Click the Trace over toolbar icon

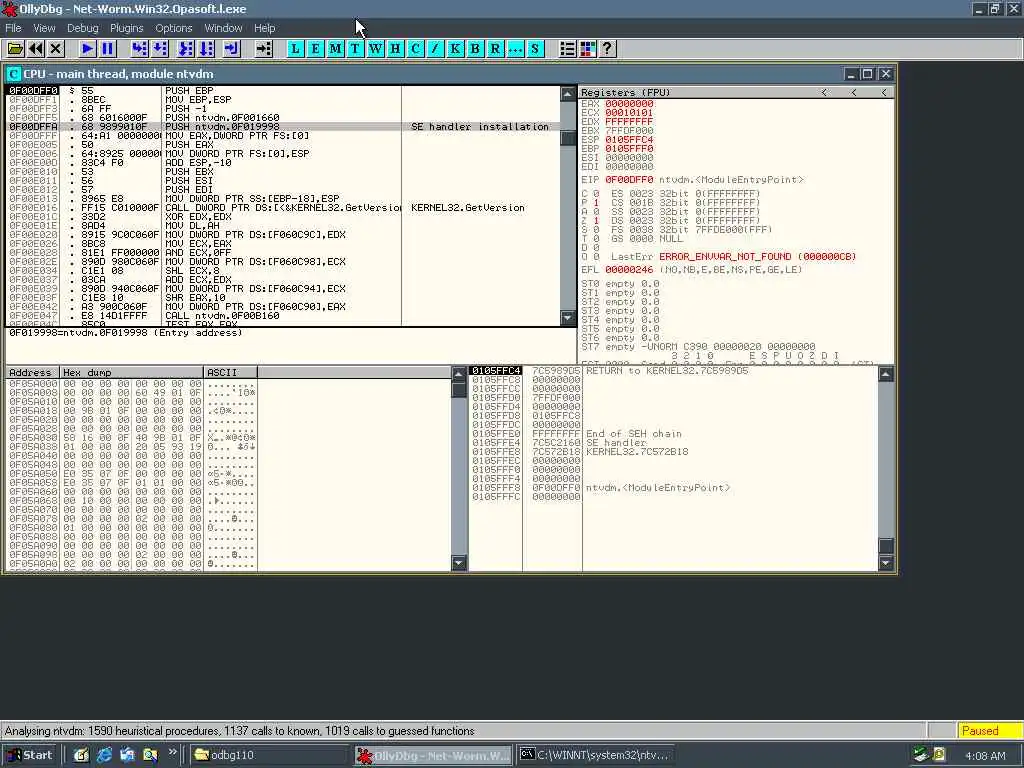coord(207,48)
